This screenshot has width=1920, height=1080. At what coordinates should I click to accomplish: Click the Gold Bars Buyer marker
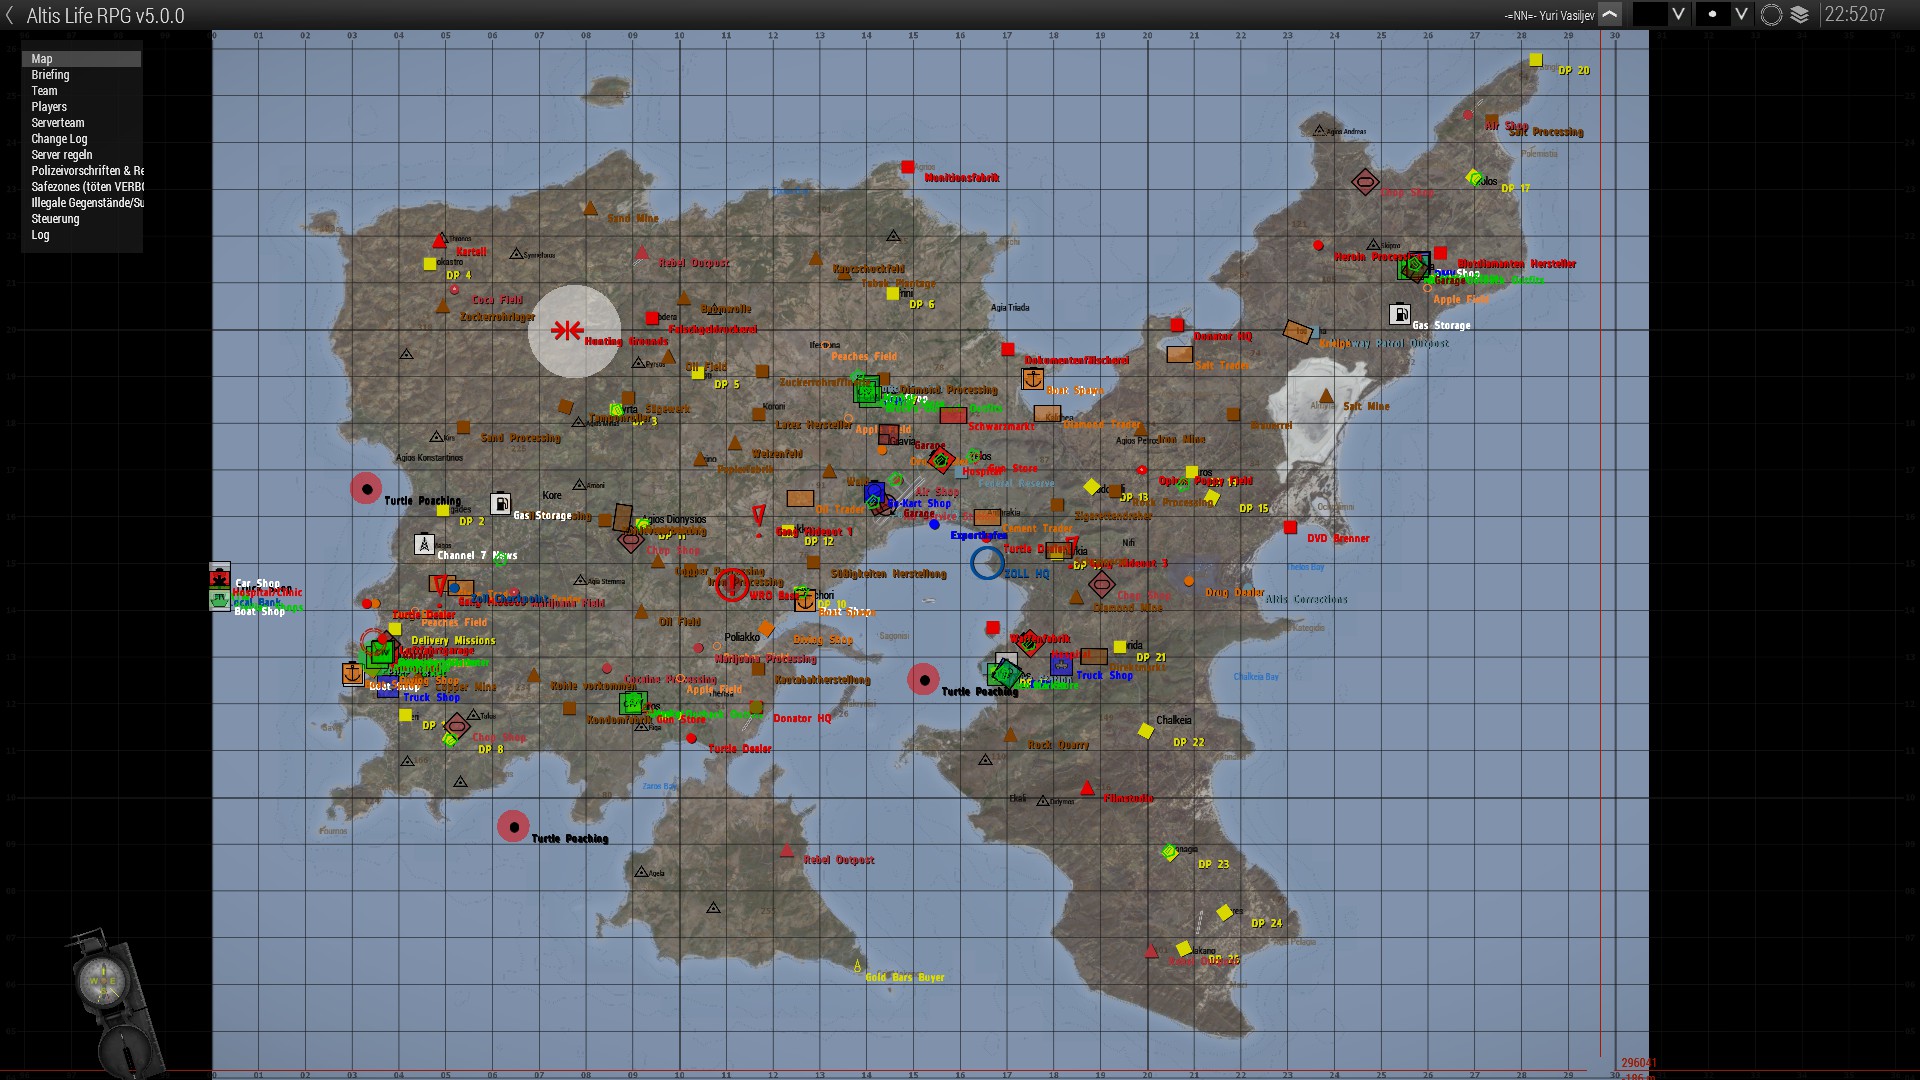[857, 966]
